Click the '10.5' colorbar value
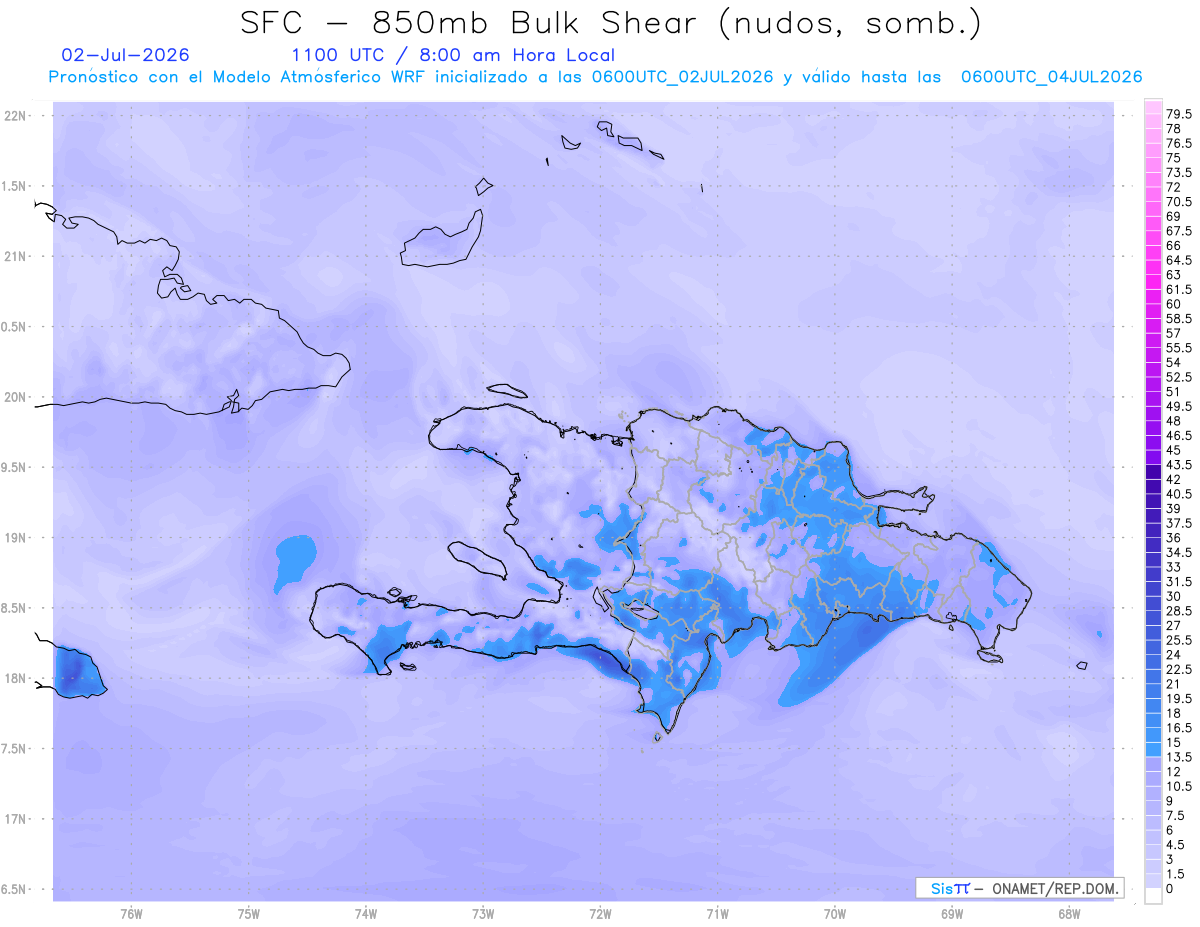The height and width of the screenshot is (927, 1200). pos(1180,787)
